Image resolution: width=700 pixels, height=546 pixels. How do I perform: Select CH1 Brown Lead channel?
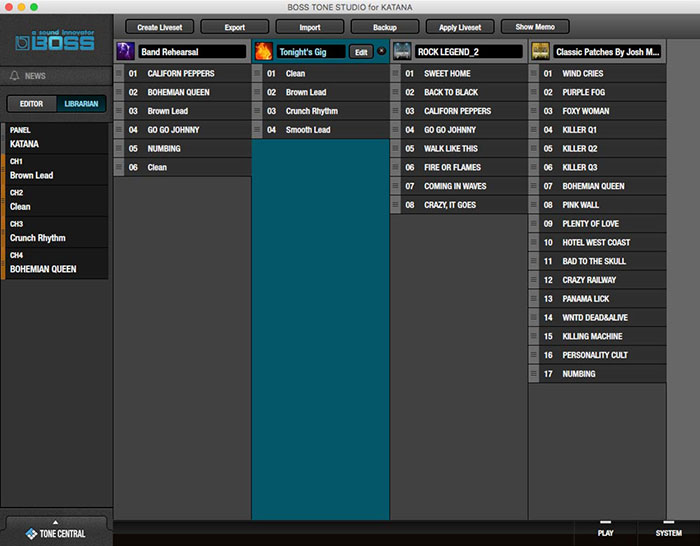point(54,169)
